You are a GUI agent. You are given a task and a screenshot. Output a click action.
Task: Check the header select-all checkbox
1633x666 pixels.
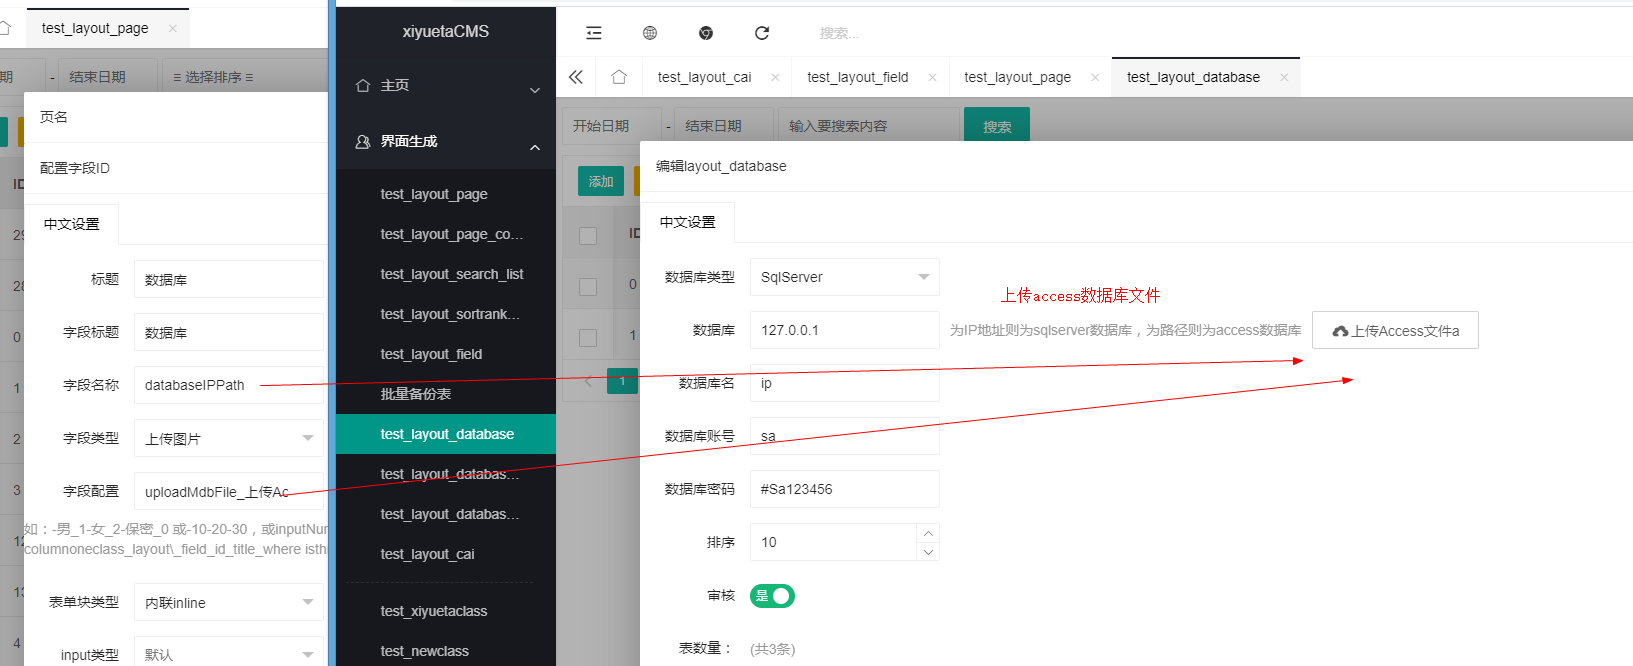[588, 235]
